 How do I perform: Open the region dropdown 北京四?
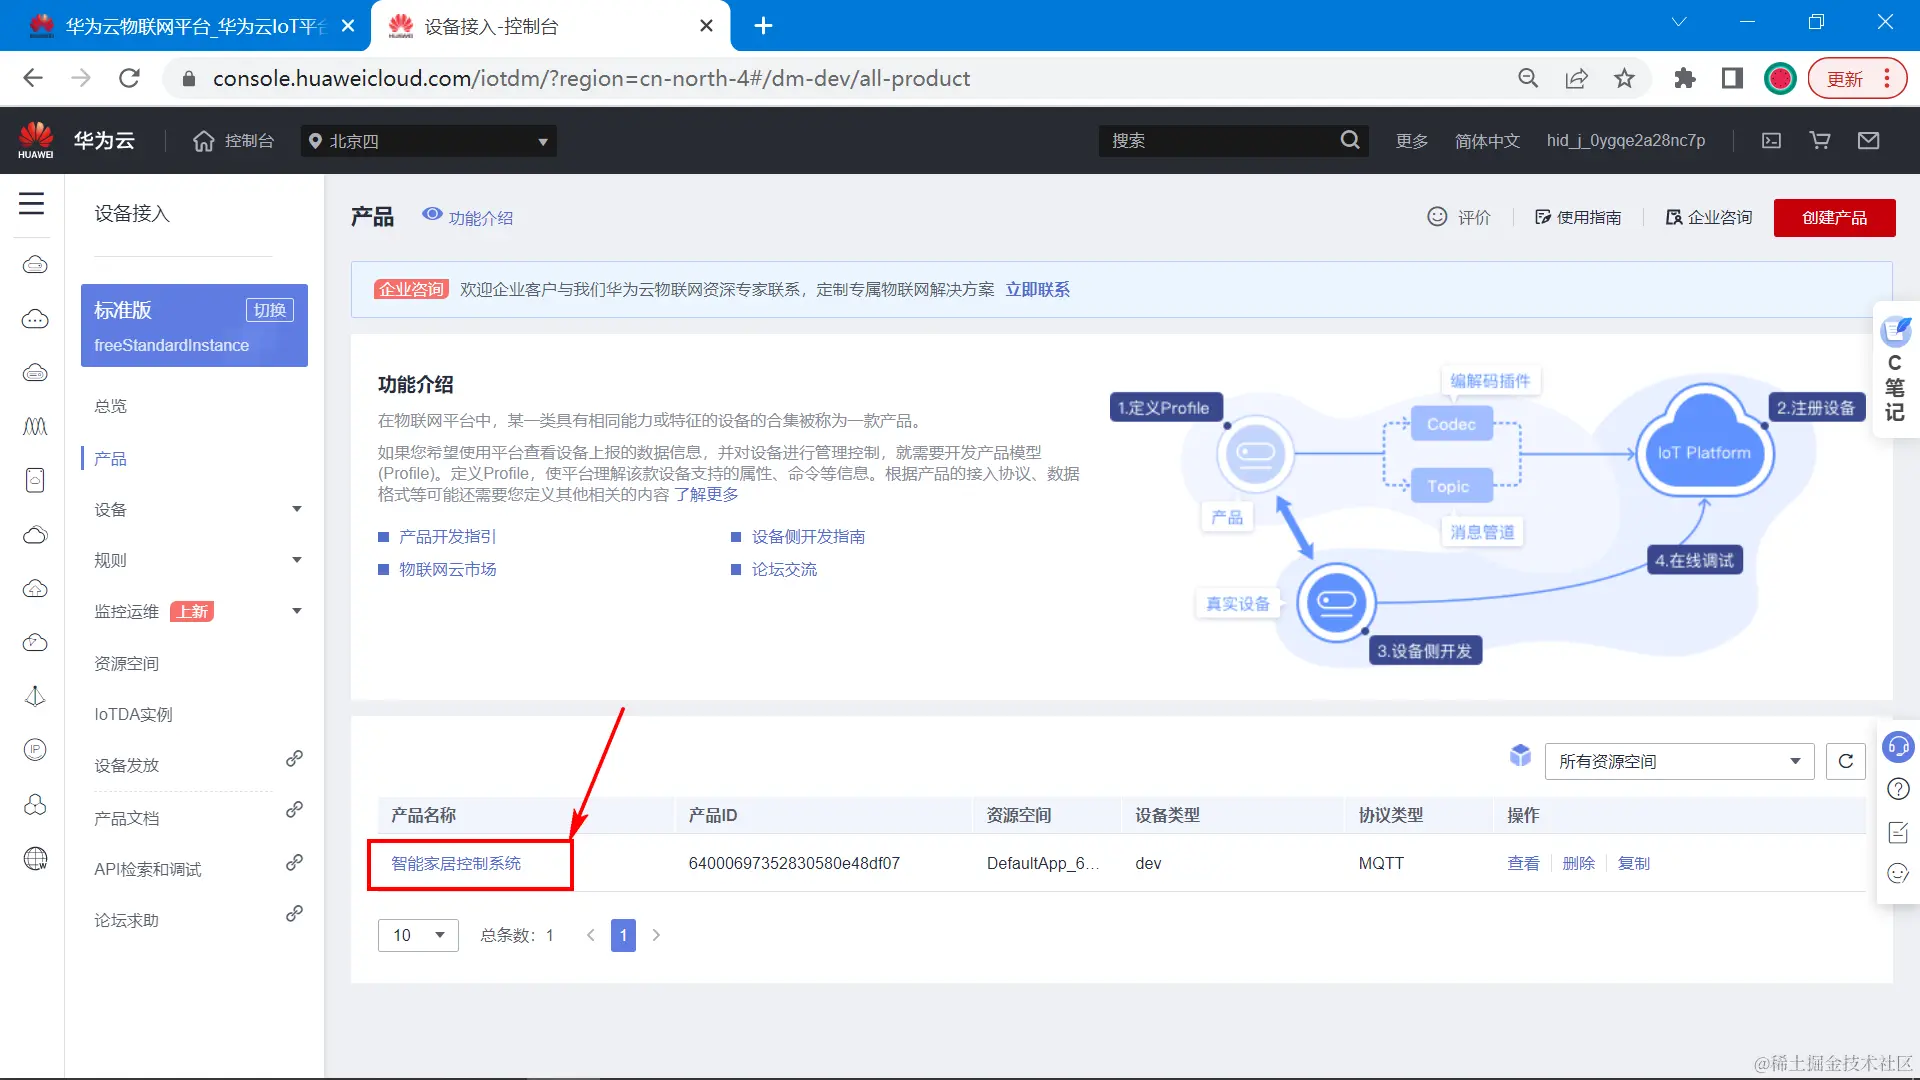pyautogui.click(x=429, y=141)
